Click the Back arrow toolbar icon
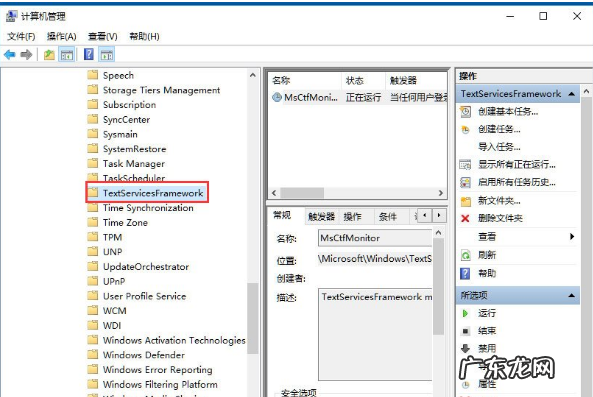The width and height of the screenshot is (593, 397). point(9,55)
